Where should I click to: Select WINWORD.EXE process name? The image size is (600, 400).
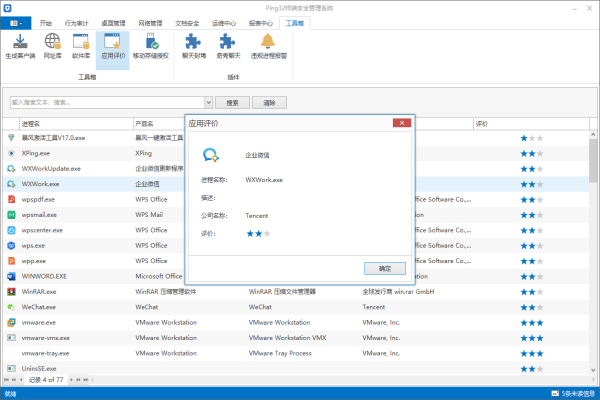click(44, 276)
